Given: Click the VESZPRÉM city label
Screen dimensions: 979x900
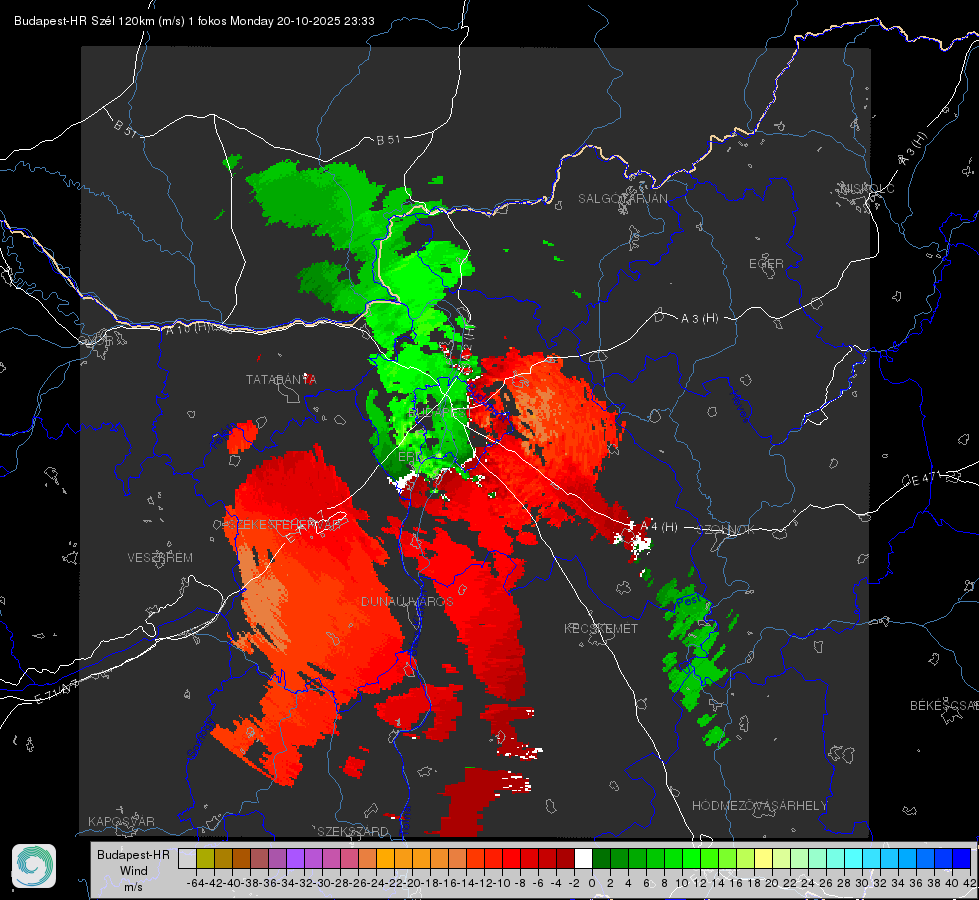Looking at the screenshot, I should point(160,557).
